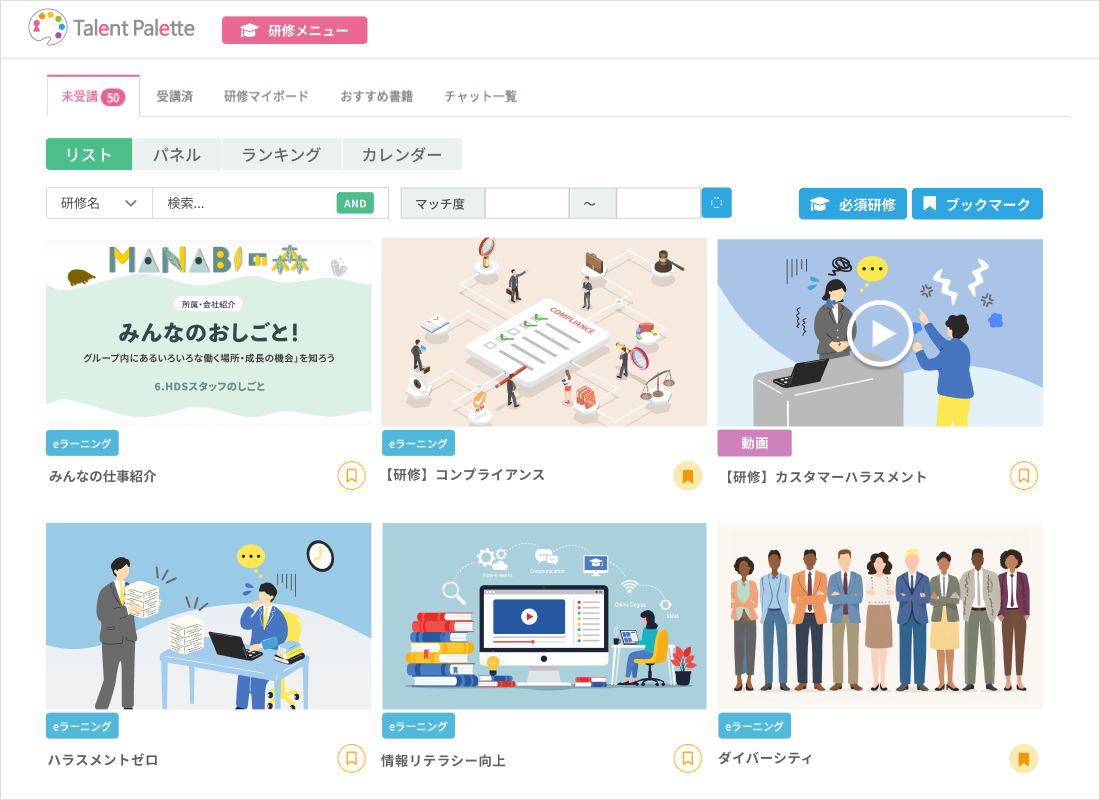Viewport: 1100px width, 800px height.
Task: Play the カスタマーハラスメント training video
Action: [x=879, y=333]
